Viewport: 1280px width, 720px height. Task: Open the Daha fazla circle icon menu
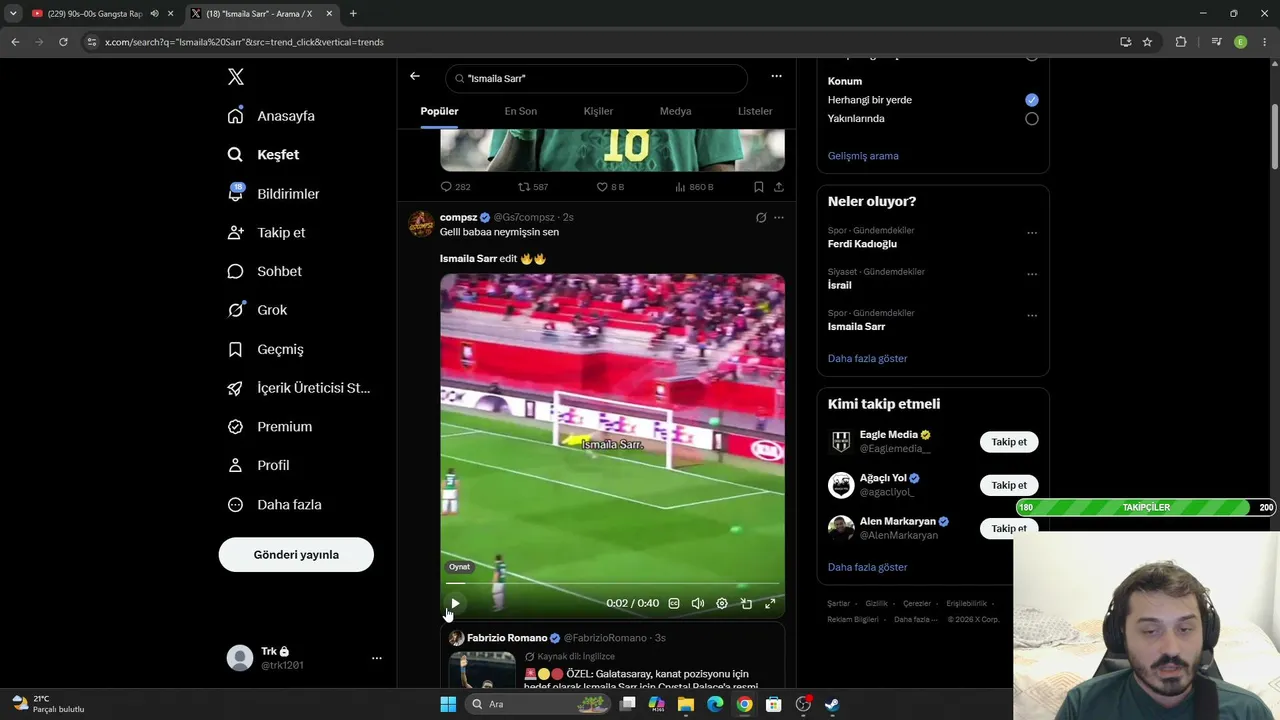pos(236,505)
